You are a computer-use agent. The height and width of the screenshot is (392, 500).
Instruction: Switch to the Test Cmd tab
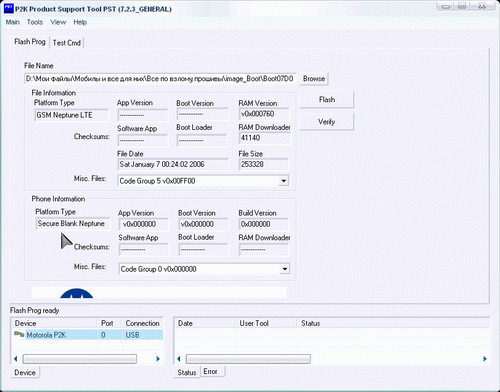[x=67, y=43]
